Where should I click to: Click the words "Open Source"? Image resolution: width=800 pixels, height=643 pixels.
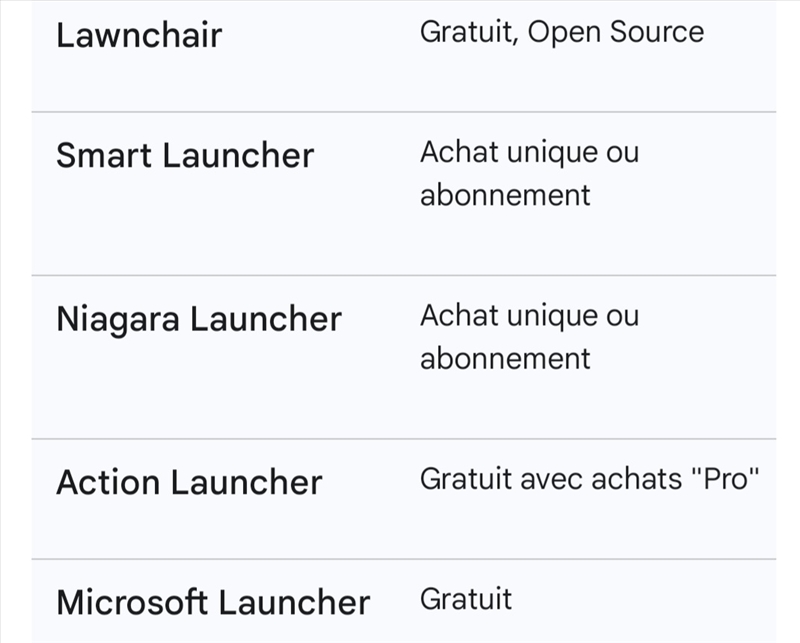[x=616, y=32]
